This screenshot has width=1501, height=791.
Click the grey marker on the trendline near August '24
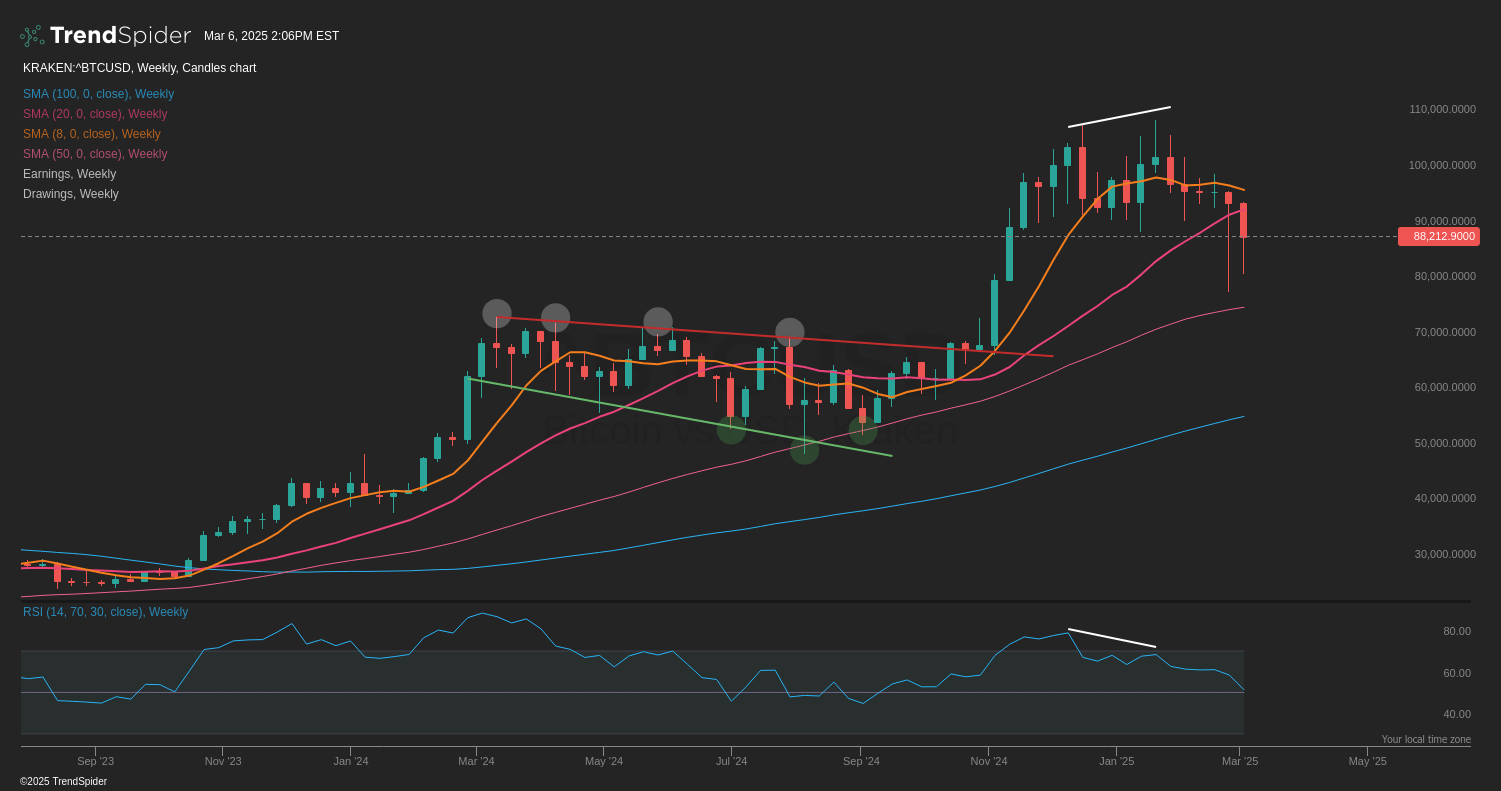tap(789, 330)
